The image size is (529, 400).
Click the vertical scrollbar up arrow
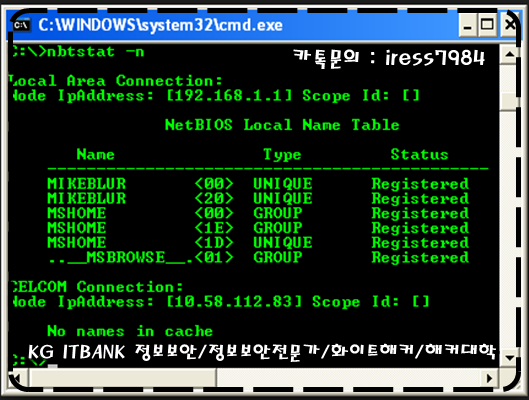[509, 54]
